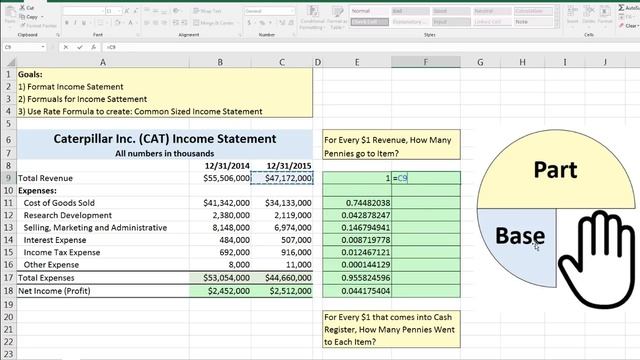Cancel entry with formula bar X icon
This screenshot has width=640, height=360.
pyautogui.click(x=66, y=47)
